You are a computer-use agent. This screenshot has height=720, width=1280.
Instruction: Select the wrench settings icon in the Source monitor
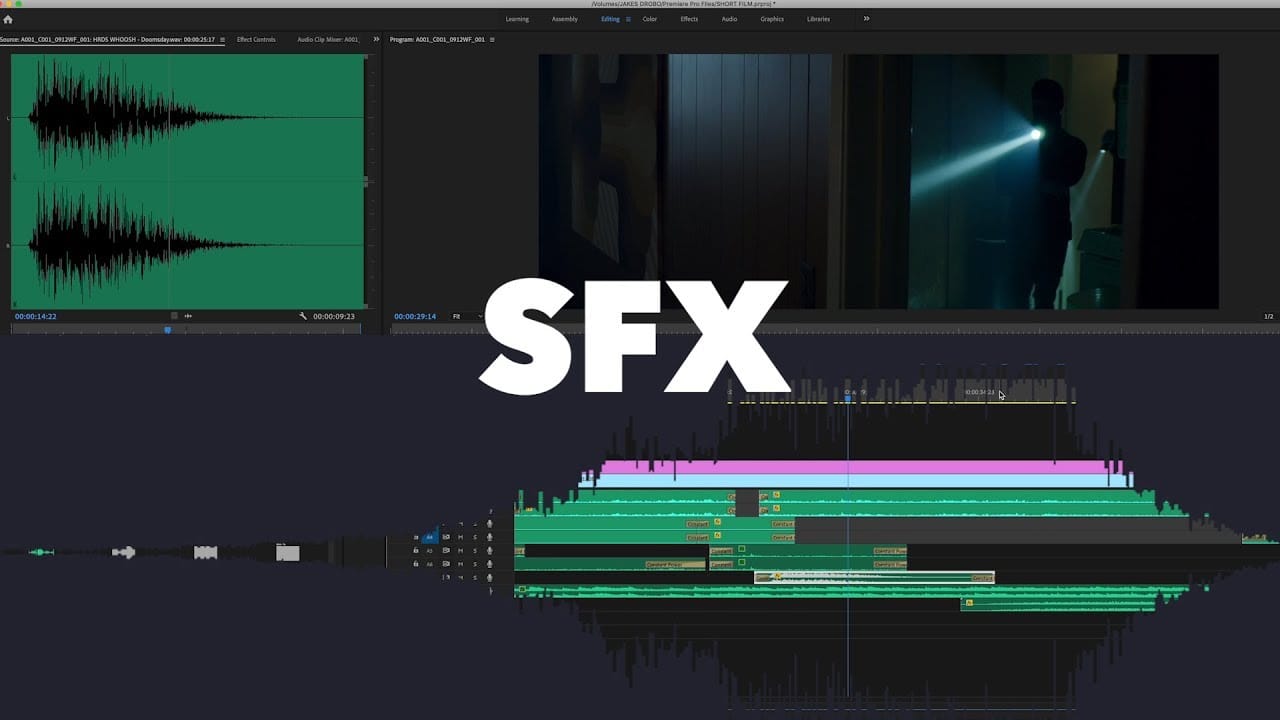coord(302,316)
